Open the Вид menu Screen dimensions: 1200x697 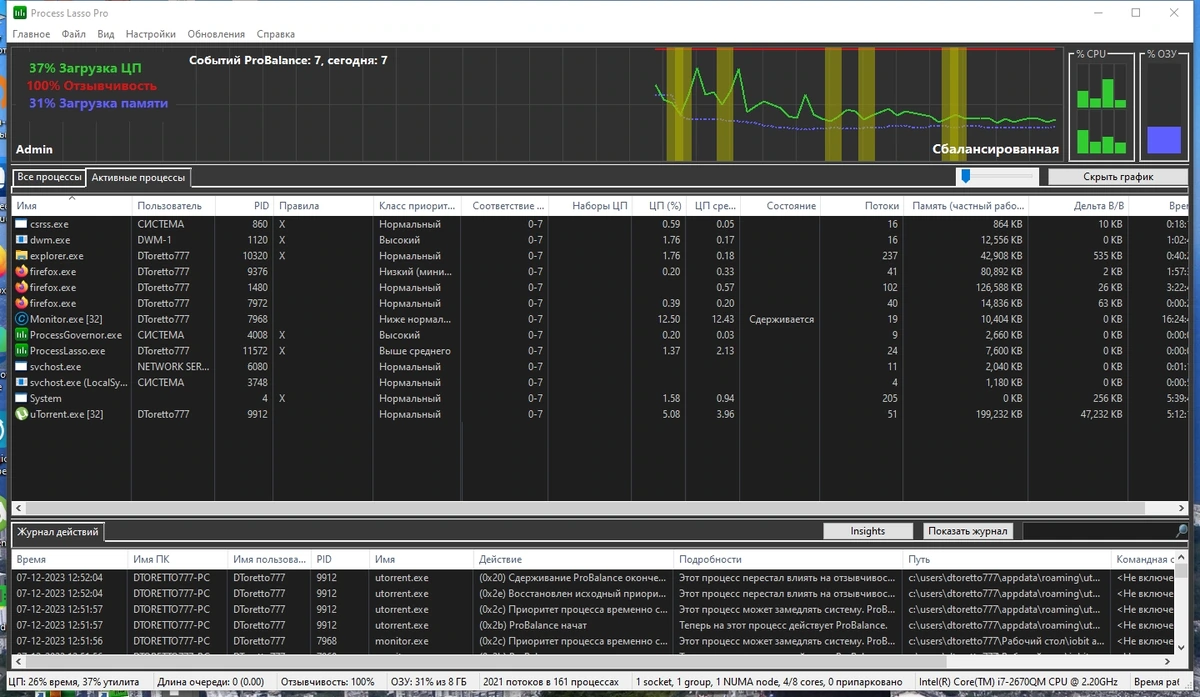tap(106, 34)
